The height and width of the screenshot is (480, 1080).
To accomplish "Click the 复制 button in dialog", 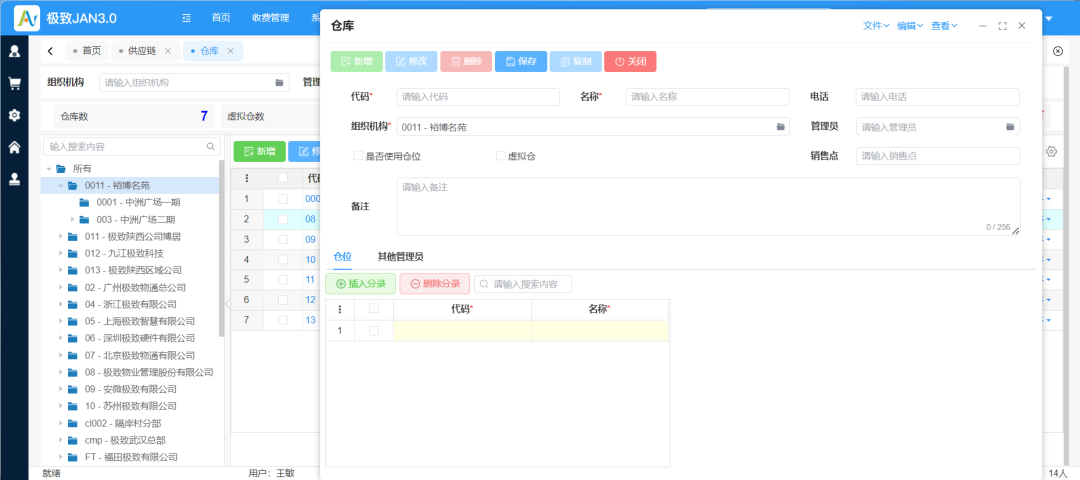I will (x=575, y=61).
